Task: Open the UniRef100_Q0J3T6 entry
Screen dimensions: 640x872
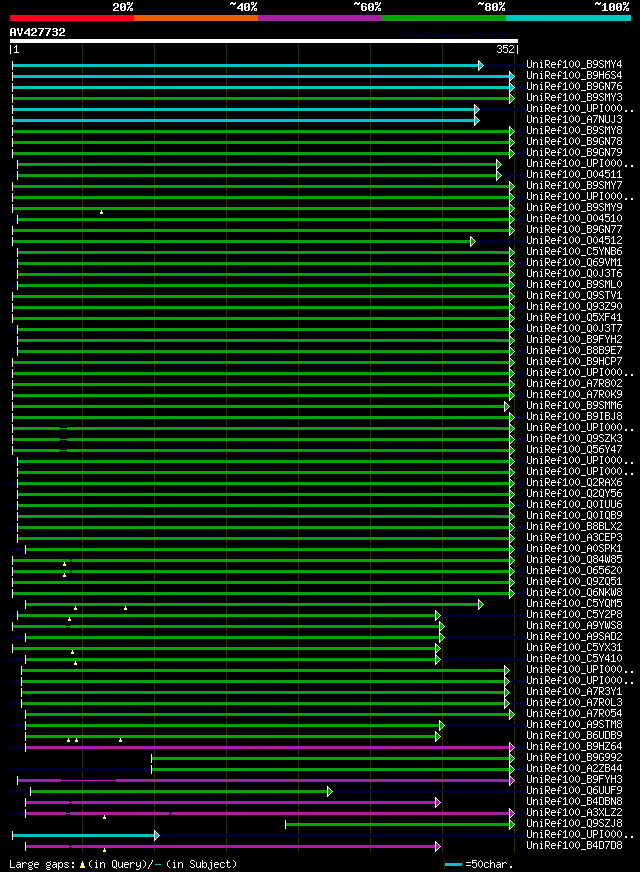Action: pos(574,273)
